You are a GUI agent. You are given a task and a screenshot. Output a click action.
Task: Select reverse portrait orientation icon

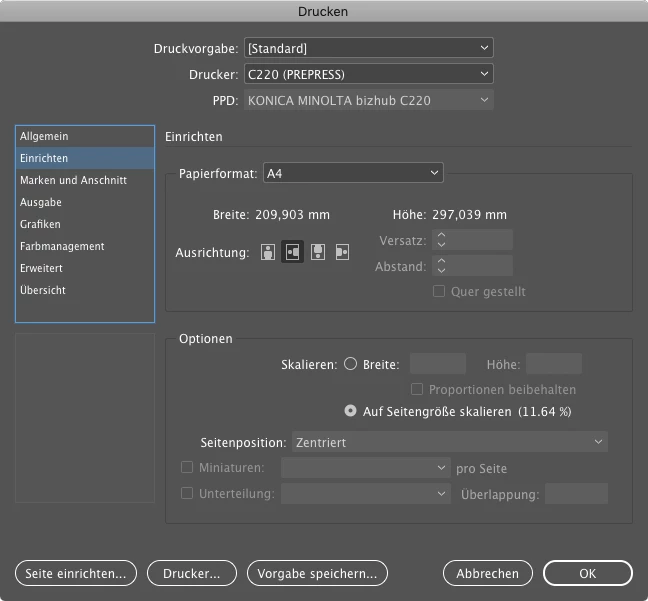pyautogui.click(x=318, y=252)
